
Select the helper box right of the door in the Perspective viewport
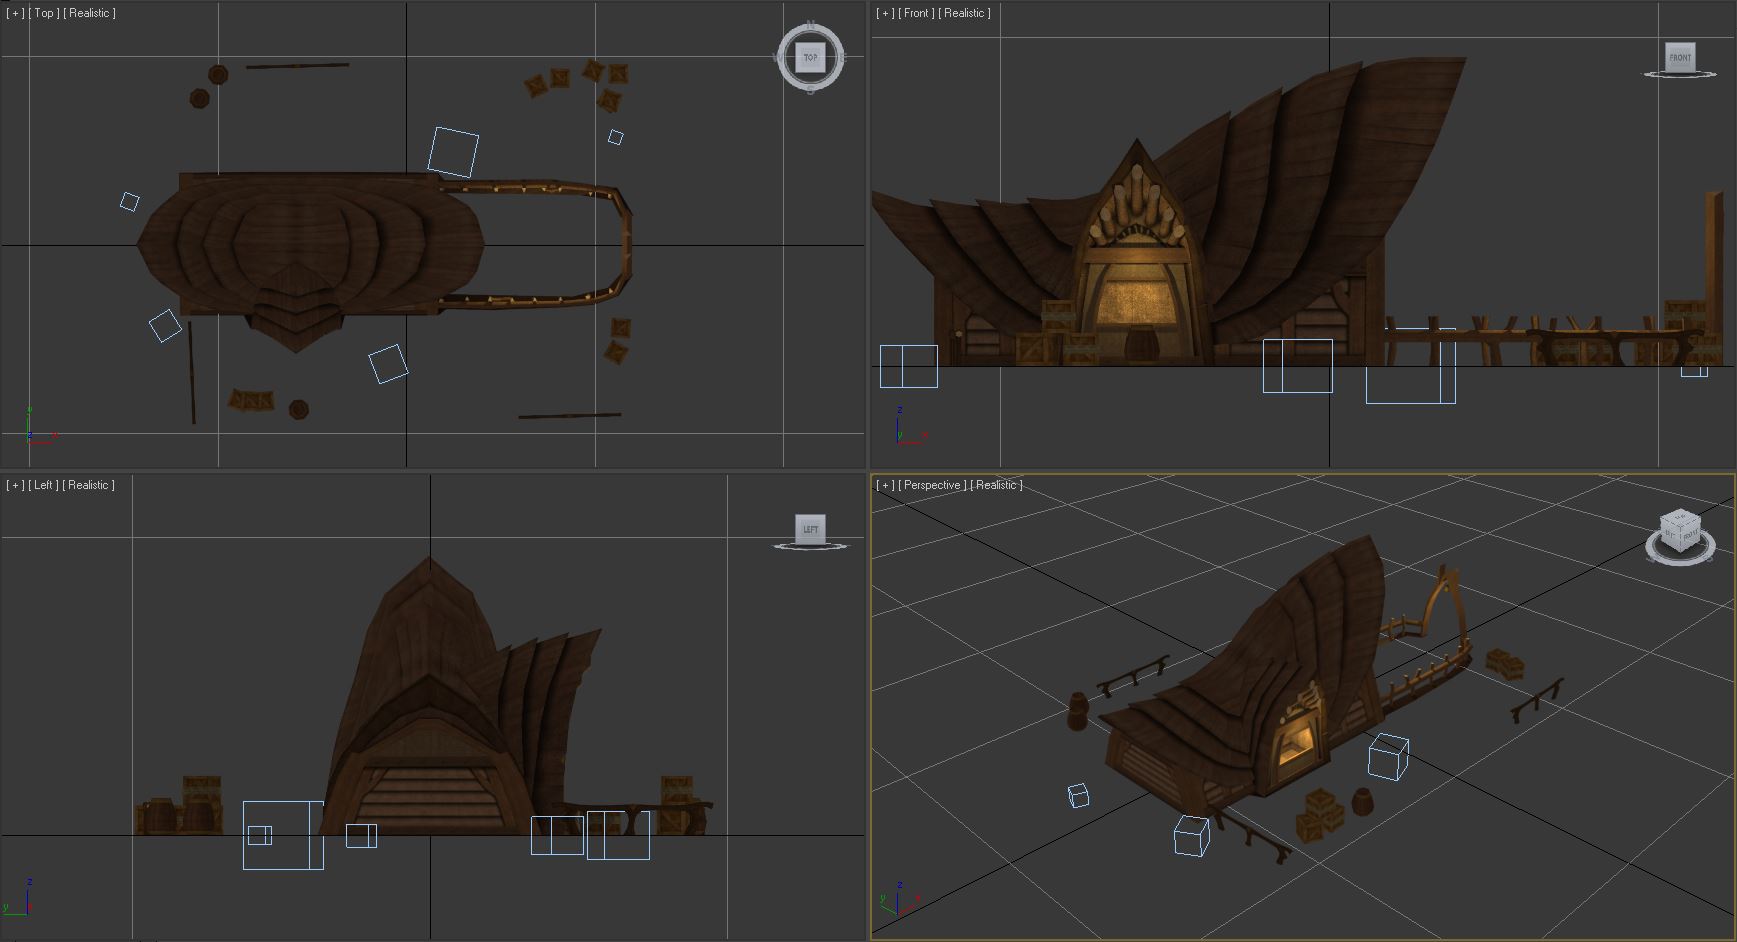click(1389, 756)
